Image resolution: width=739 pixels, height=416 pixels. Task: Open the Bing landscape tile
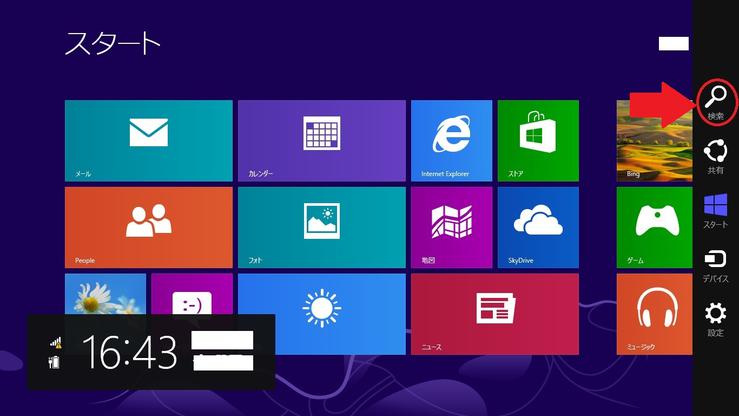pos(654,140)
